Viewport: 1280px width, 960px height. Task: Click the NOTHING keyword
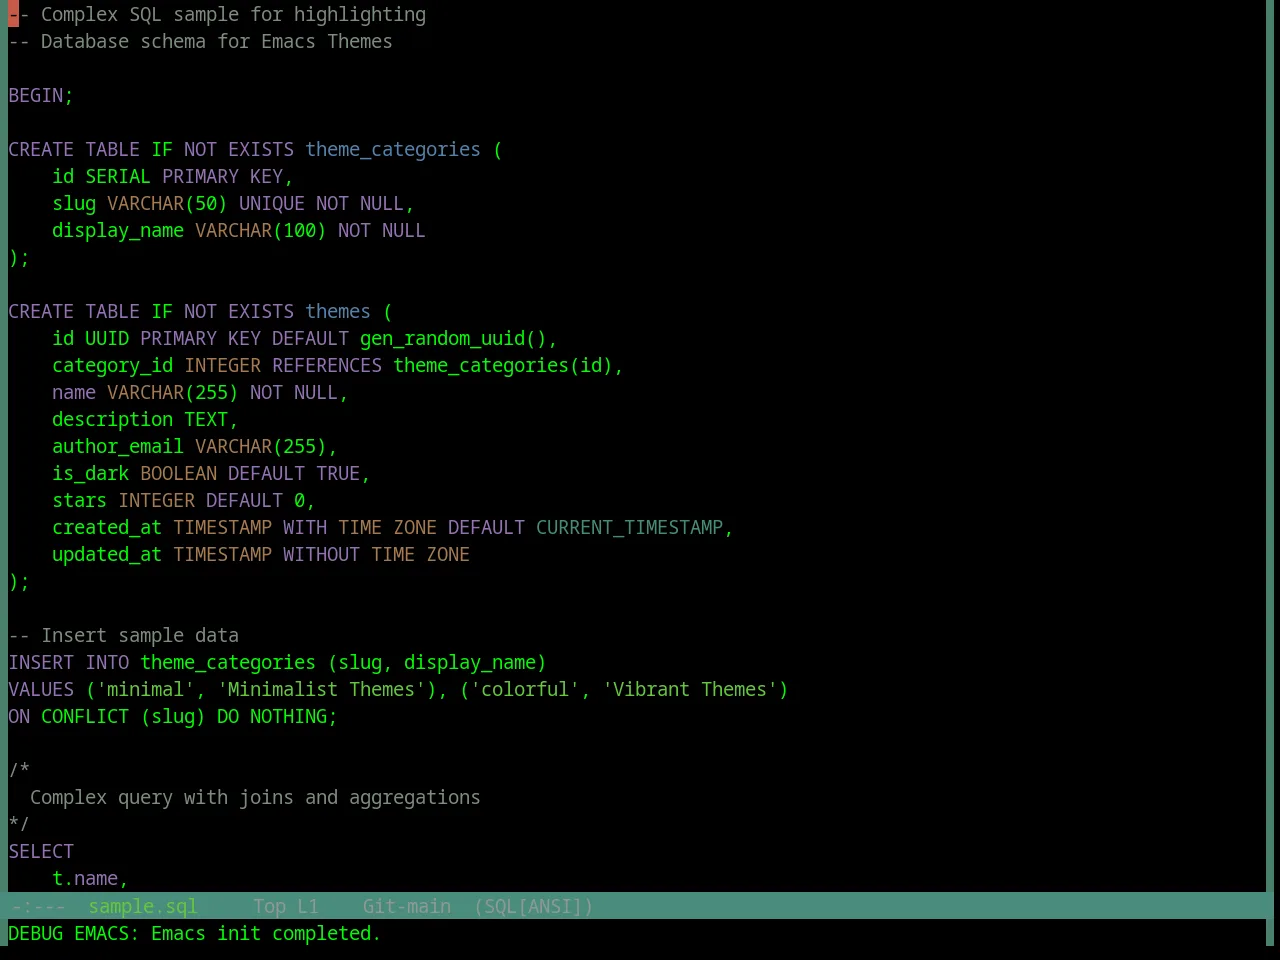pyautogui.click(x=289, y=717)
